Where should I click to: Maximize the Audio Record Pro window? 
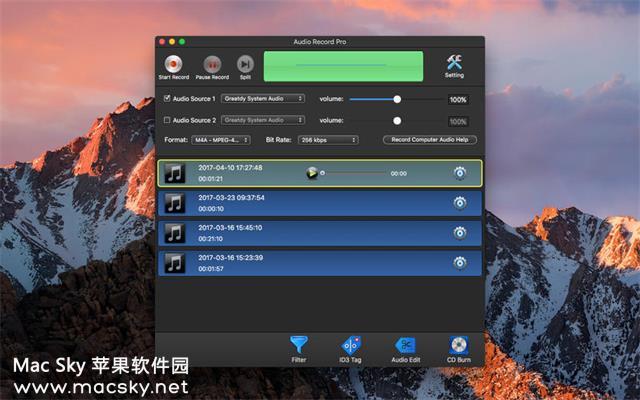coord(182,42)
